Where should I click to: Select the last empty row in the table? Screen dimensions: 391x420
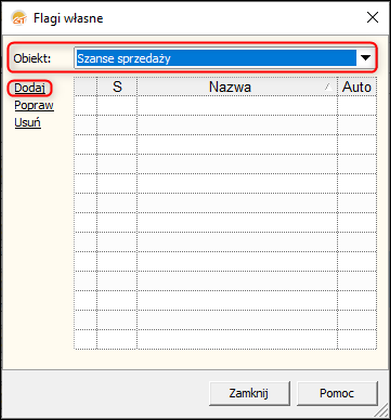click(x=225, y=339)
